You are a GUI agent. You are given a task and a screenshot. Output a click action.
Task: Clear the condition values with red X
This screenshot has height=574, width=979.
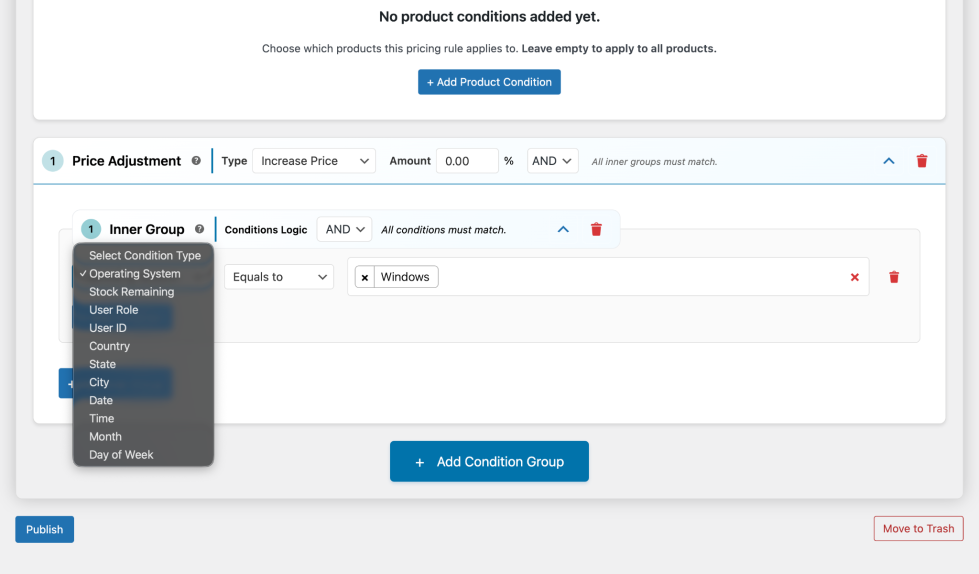pos(854,277)
